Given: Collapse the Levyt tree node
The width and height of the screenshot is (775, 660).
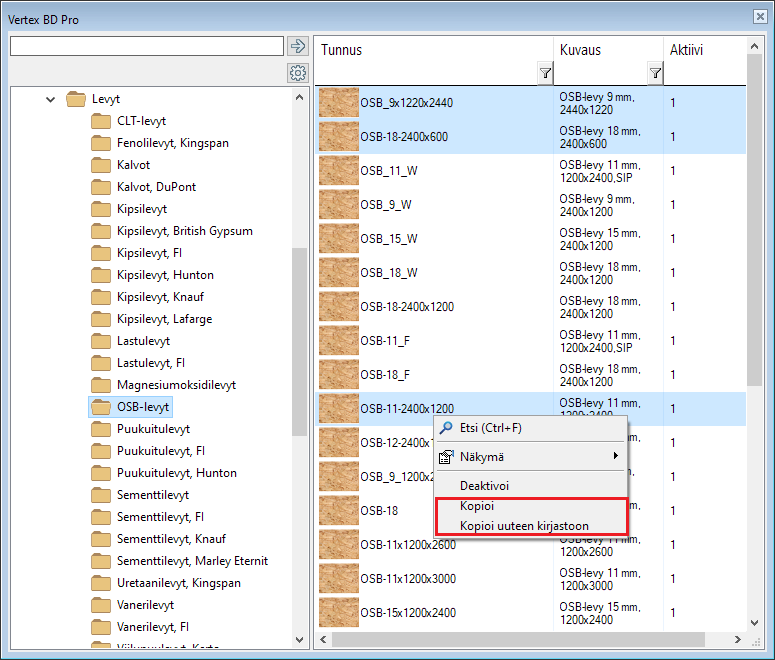Looking at the screenshot, I should point(51,99).
